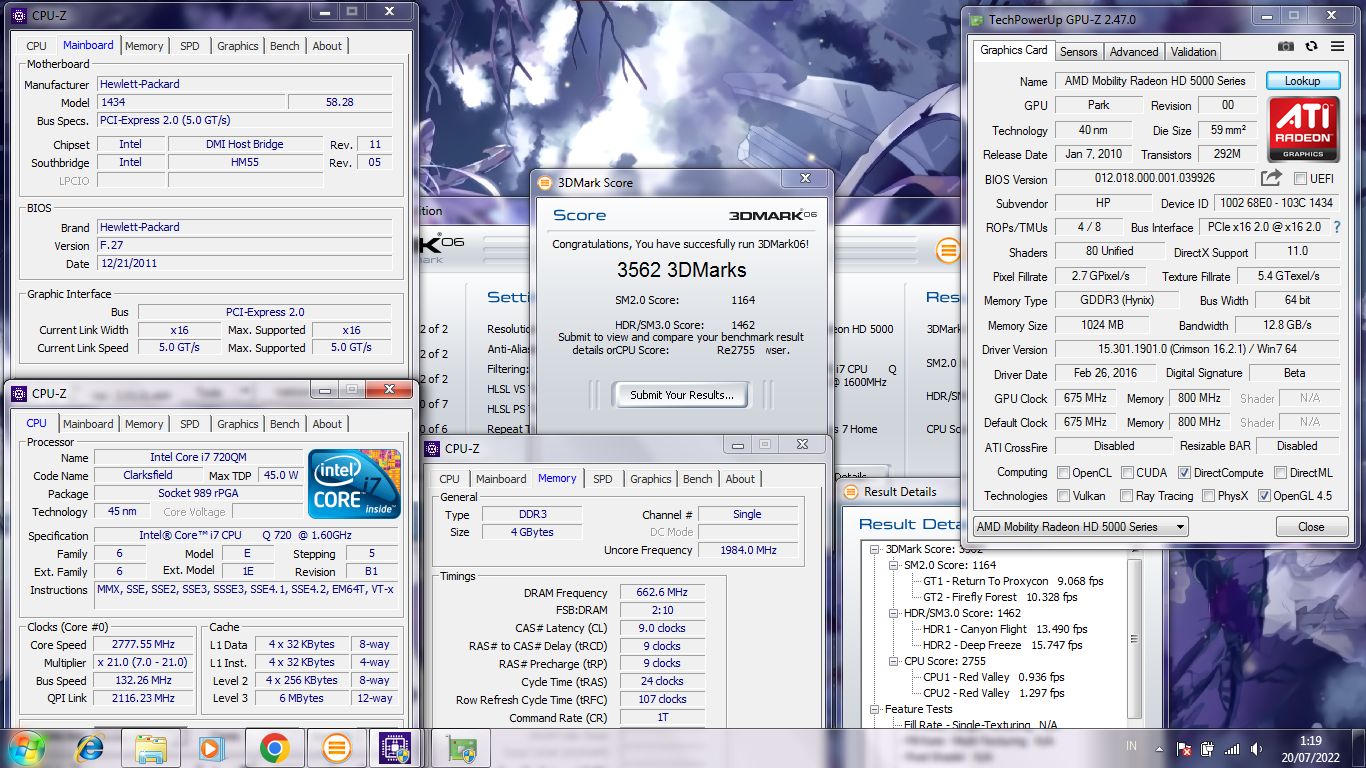This screenshot has height=768, width=1366.
Task: Toggle the PhysX checkbox
Action: pos(1208,495)
